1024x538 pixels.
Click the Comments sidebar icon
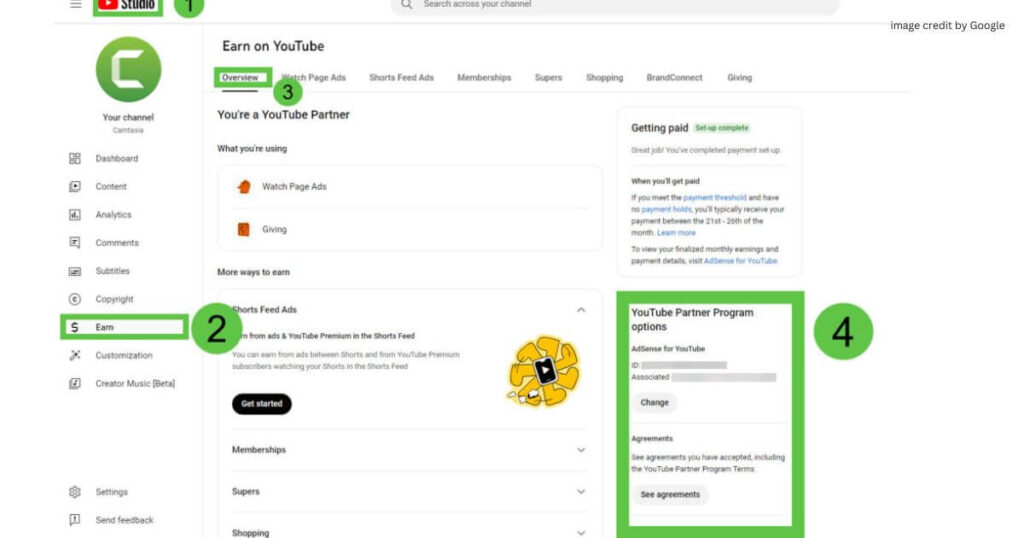tap(75, 243)
